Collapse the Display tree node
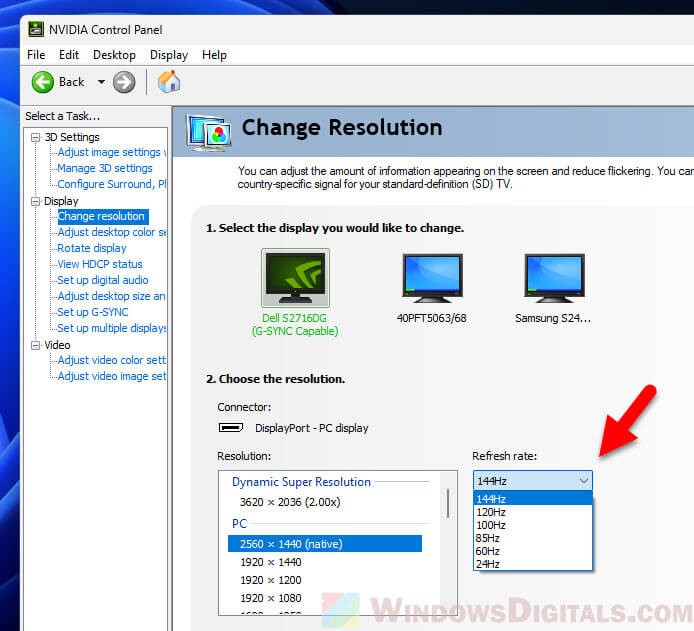The width and height of the screenshot is (694, 631). pos(35,201)
